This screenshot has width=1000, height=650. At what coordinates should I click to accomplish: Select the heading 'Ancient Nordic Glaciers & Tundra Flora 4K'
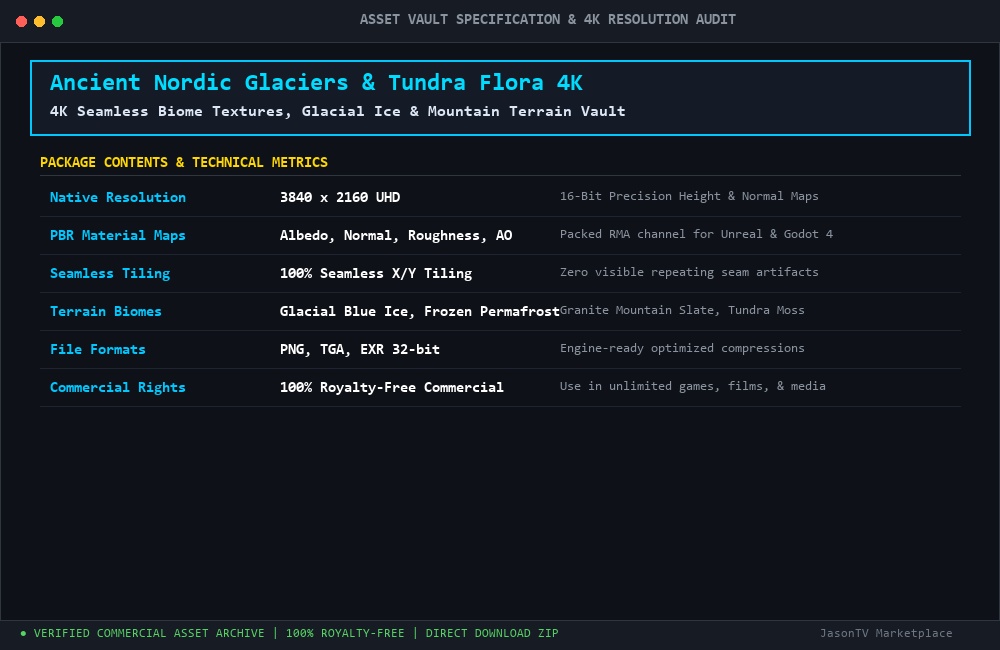(316, 82)
